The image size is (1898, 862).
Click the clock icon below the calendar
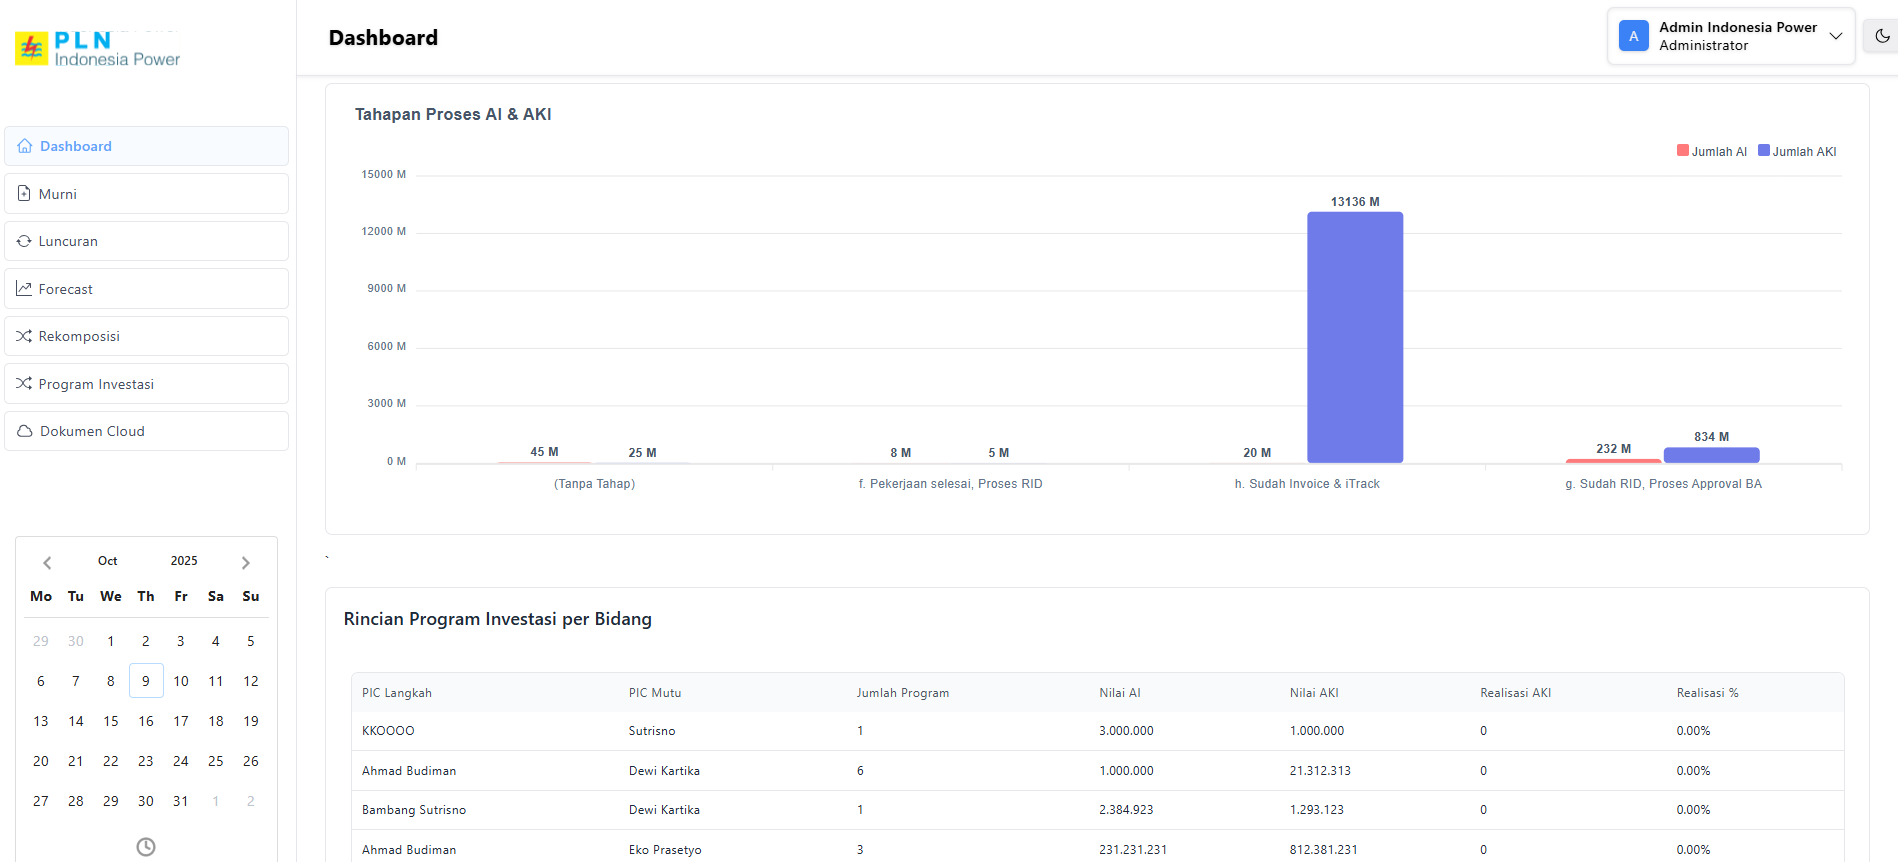tap(146, 847)
